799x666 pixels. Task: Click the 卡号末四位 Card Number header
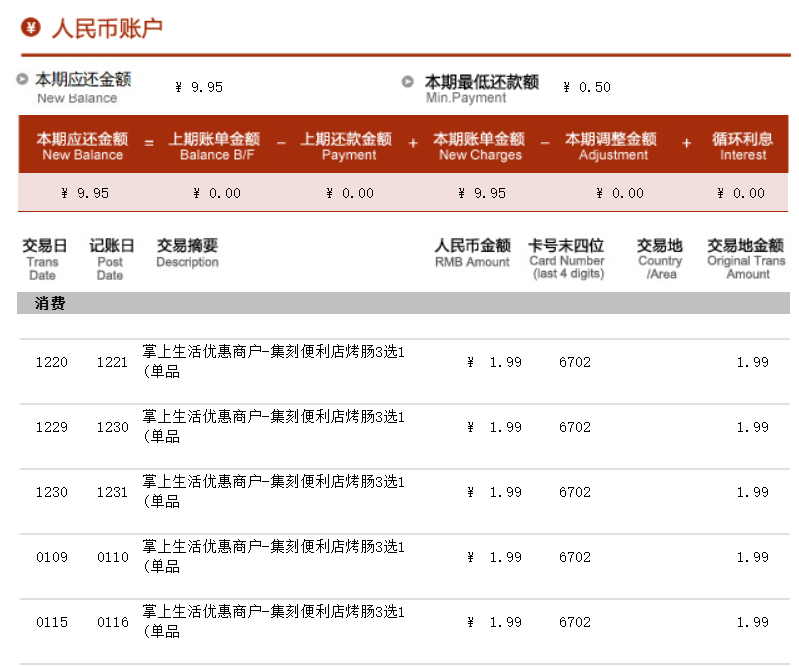(x=567, y=259)
